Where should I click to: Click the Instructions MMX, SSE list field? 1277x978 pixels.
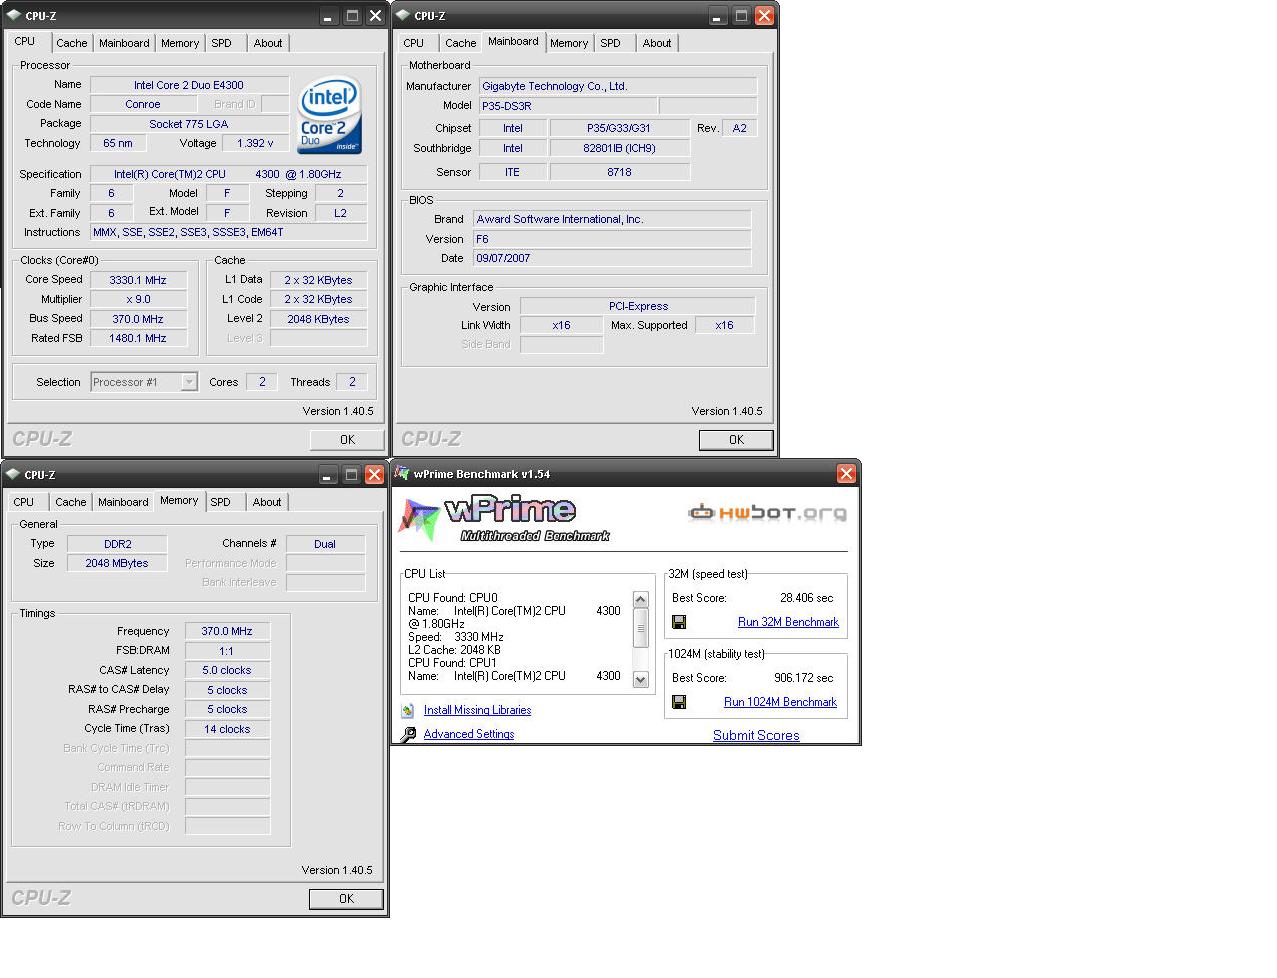[229, 232]
